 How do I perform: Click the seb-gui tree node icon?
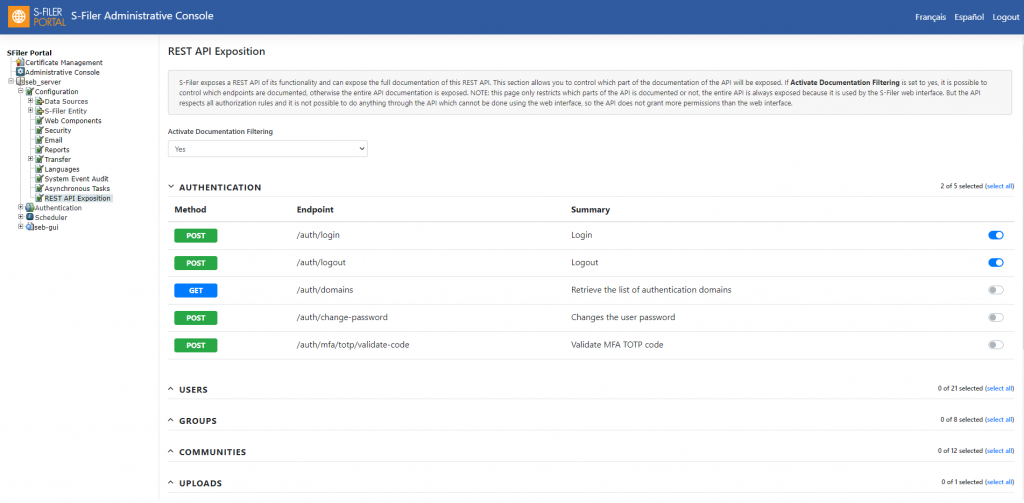[29, 227]
